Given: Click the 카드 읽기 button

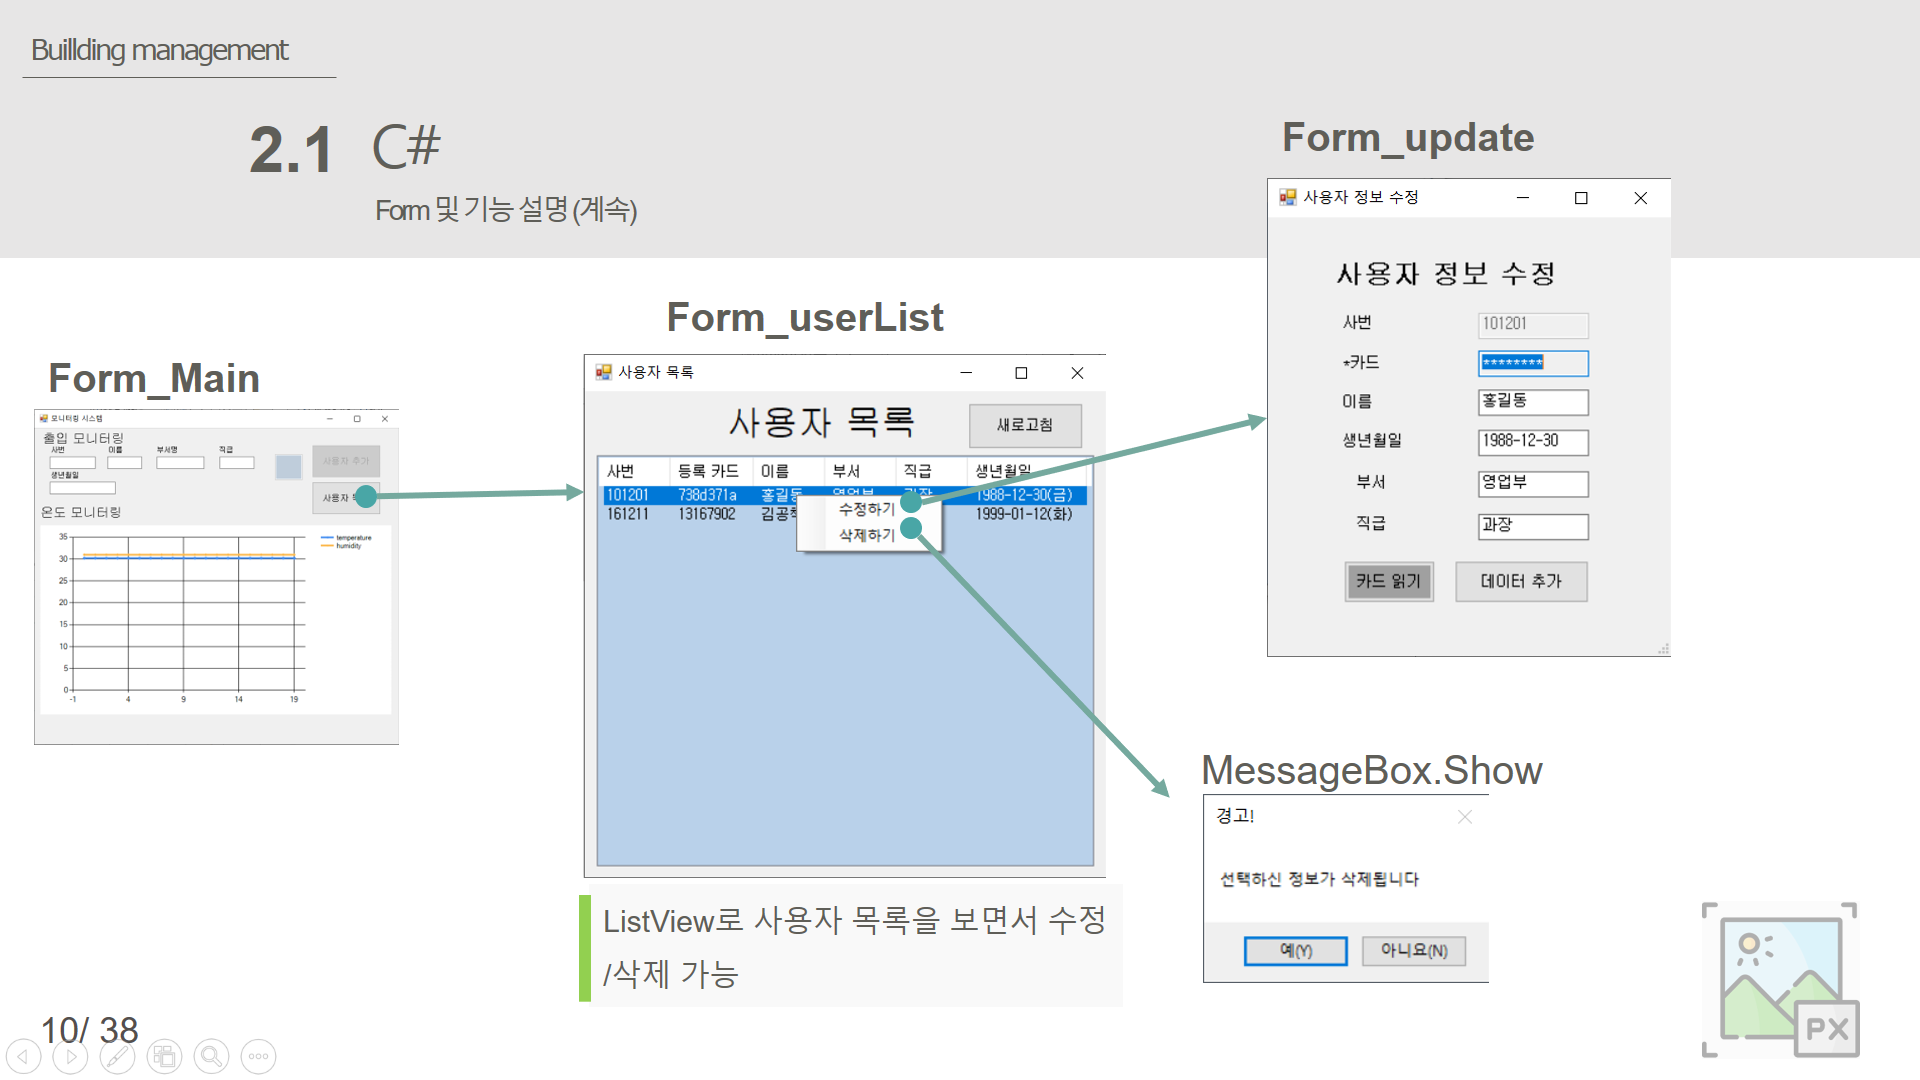Looking at the screenshot, I should pos(1388,581).
